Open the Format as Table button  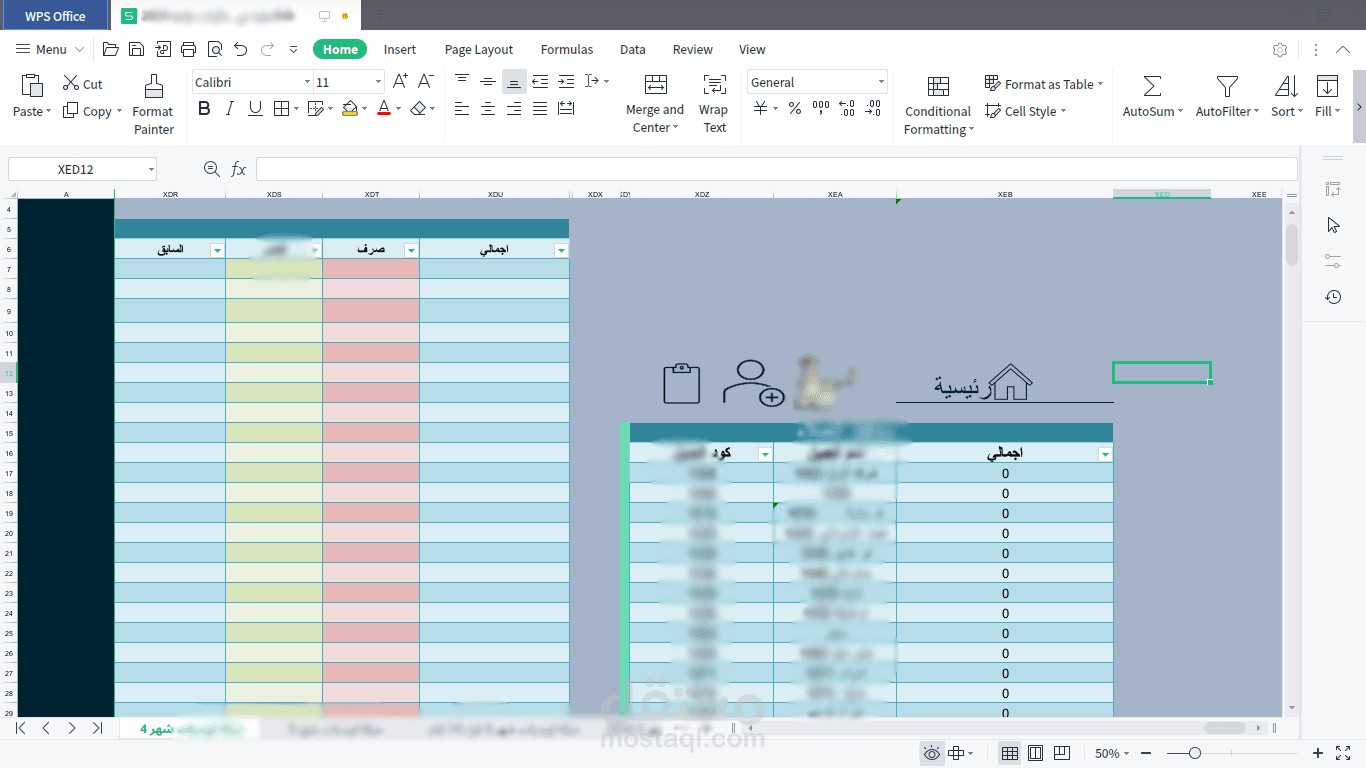click(1043, 84)
